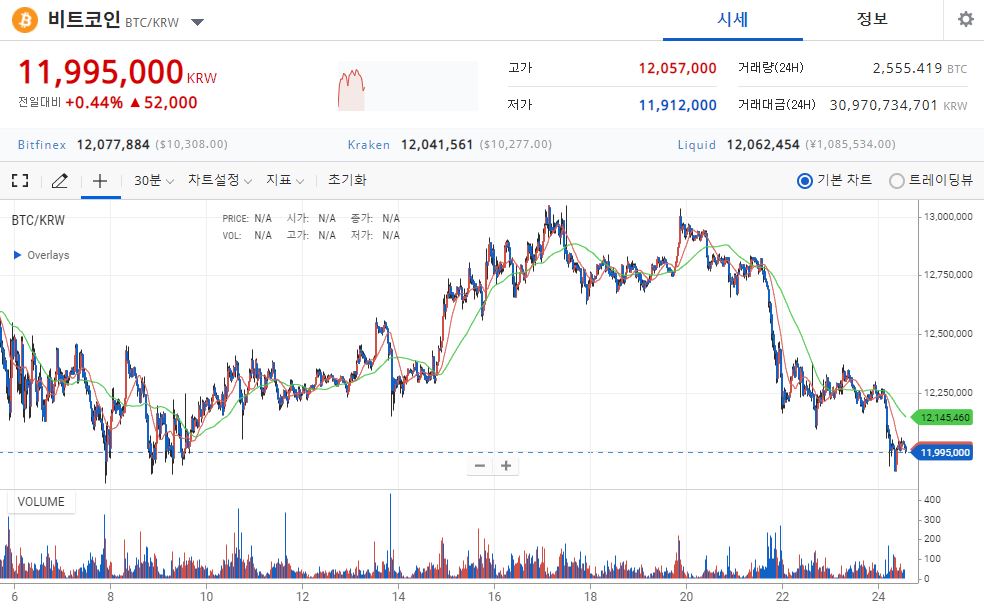
Task: Click the VOLUME panel label
Action: pos(40,501)
